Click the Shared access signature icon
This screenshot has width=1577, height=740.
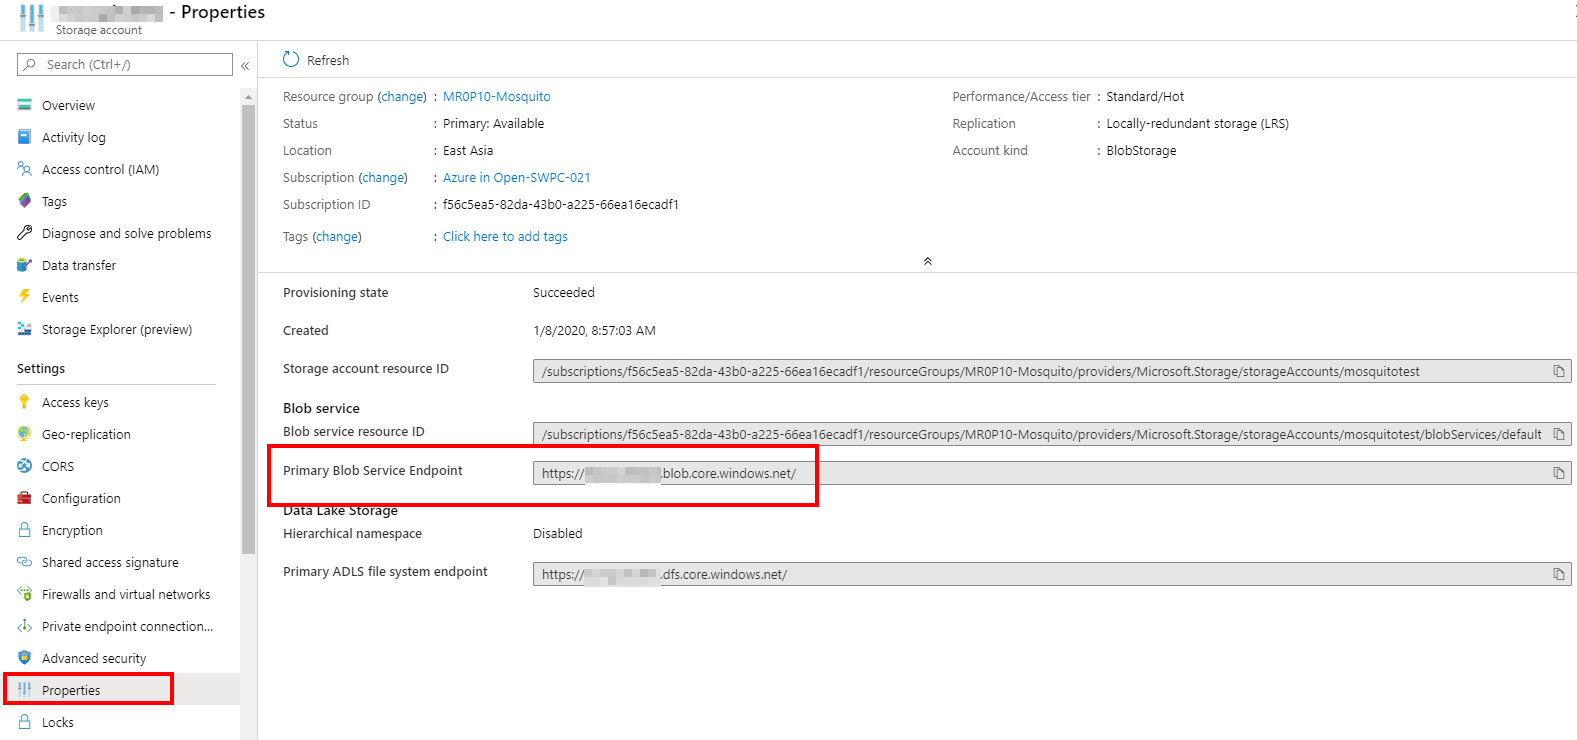pos(24,562)
